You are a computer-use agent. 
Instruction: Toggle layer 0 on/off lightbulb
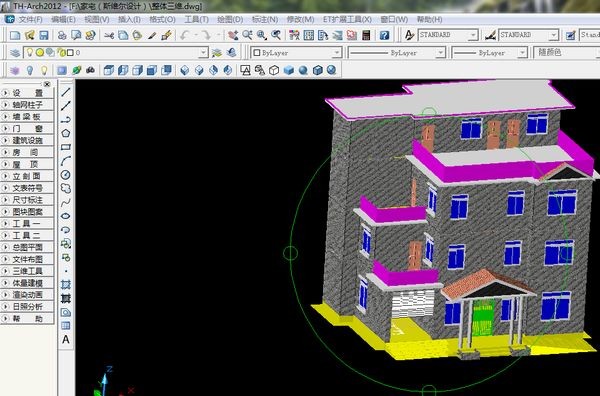click(29, 52)
